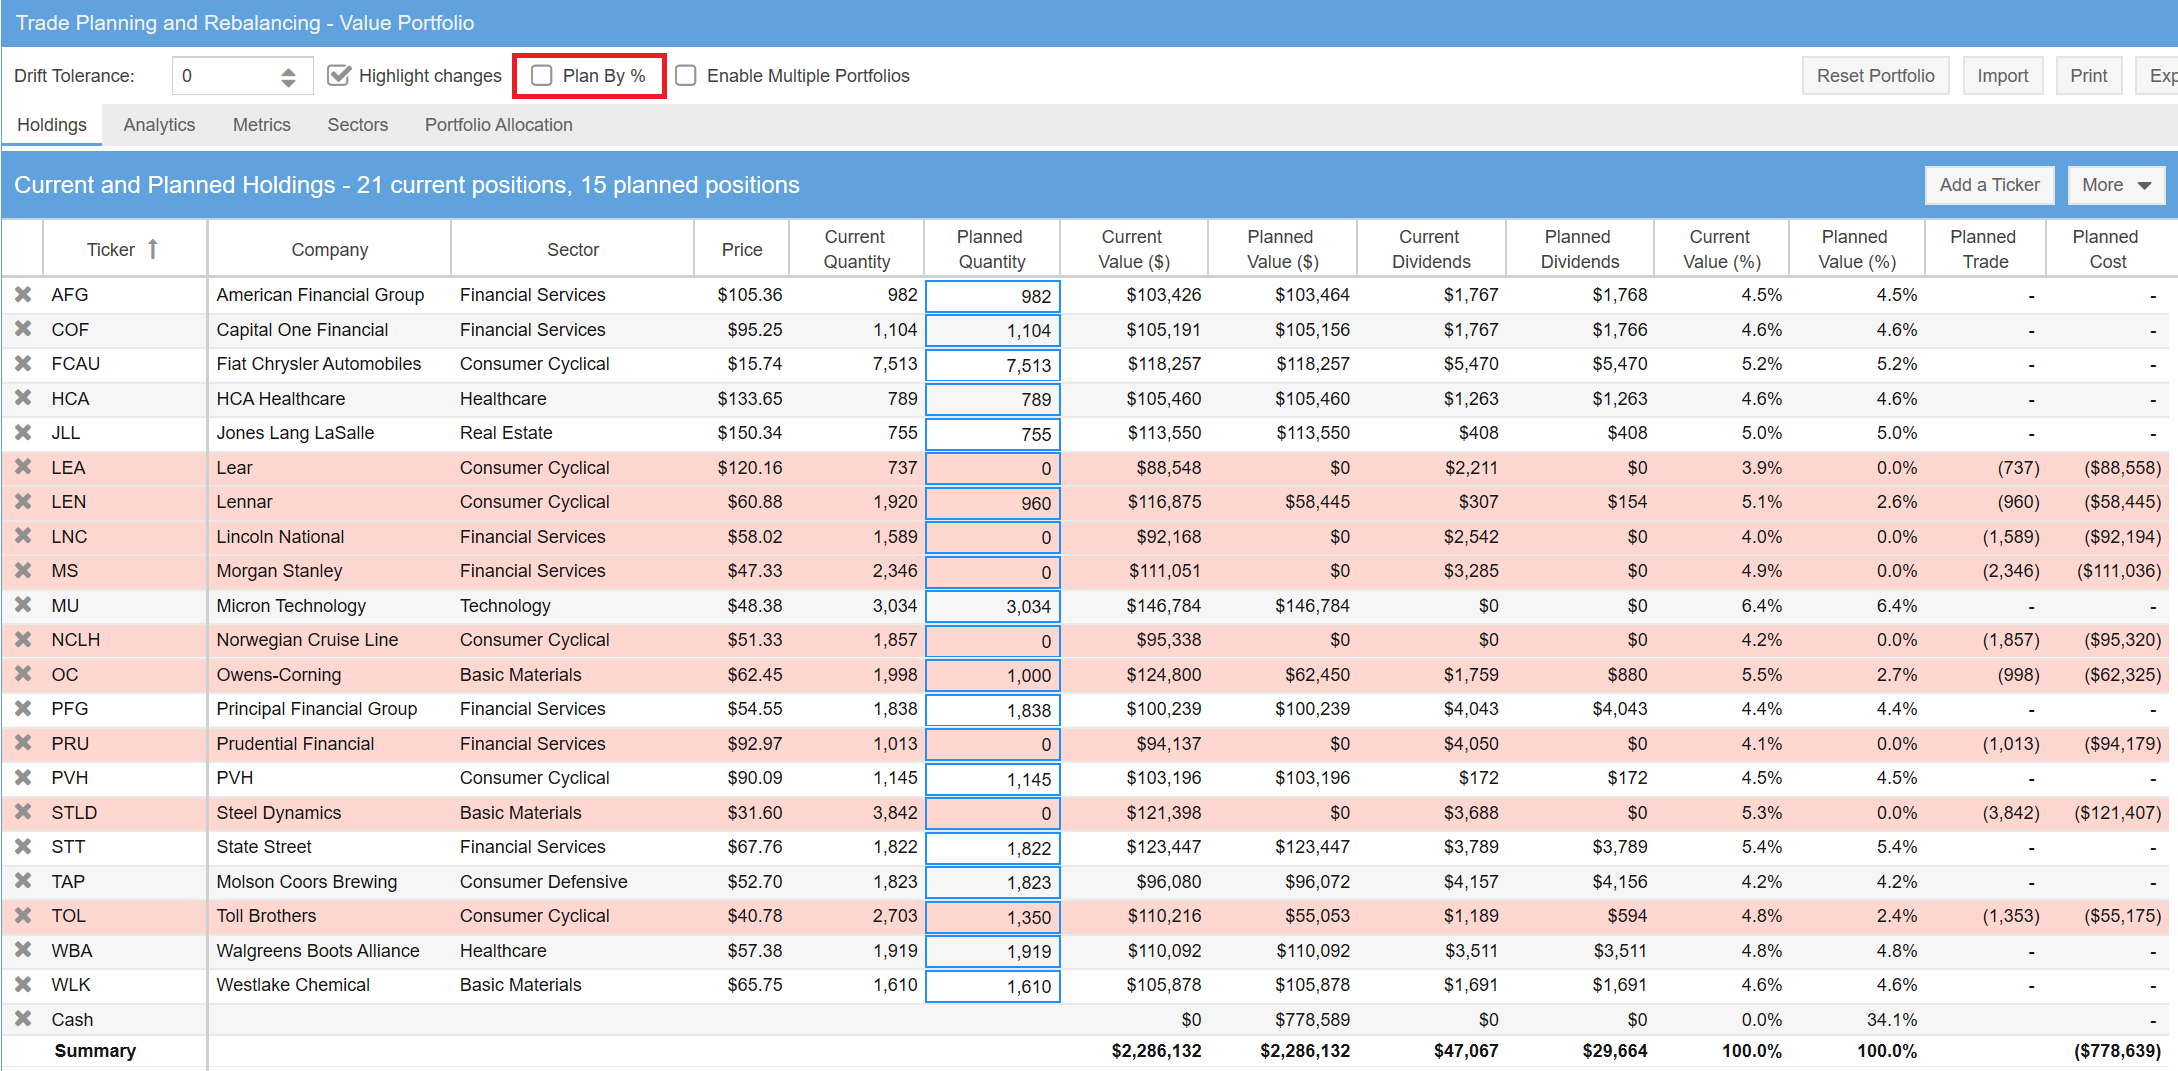Image resolution: width=2178 pixels, height=1071 pixels.
Task: Edit the planned quantity field for MU
Action: click(993, 606)
